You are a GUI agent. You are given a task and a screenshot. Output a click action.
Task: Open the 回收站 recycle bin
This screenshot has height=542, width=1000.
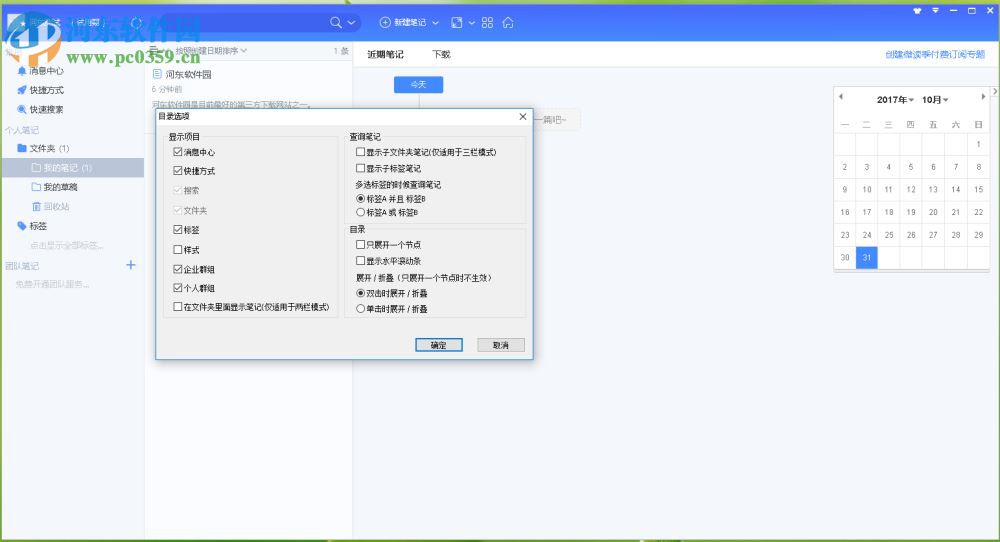point(51,207)
